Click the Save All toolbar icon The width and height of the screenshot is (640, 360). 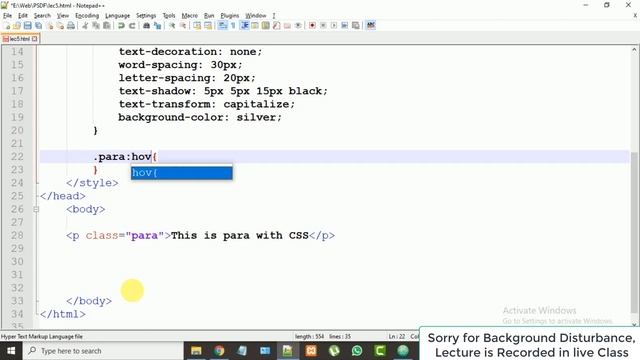(38, 26)
